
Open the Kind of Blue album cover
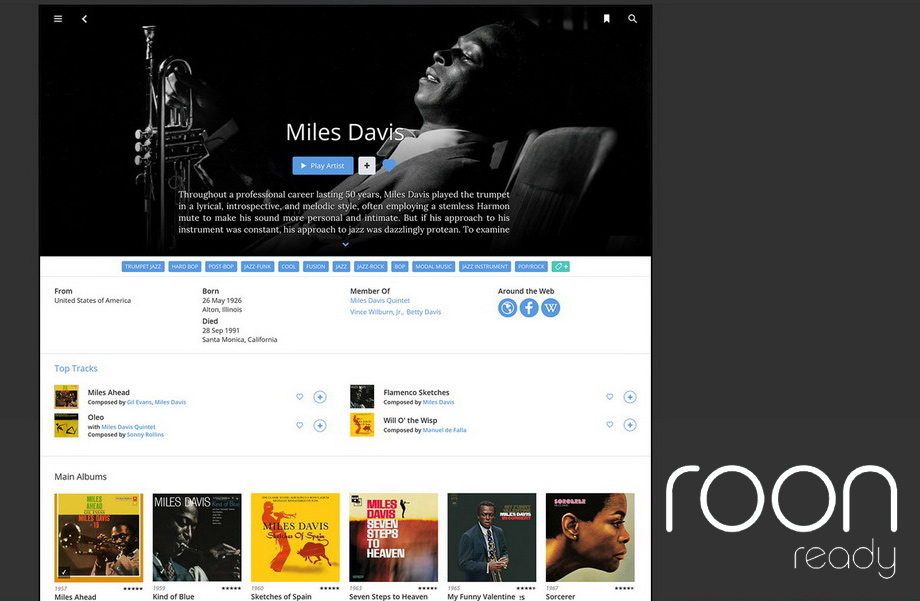[197, 537]
